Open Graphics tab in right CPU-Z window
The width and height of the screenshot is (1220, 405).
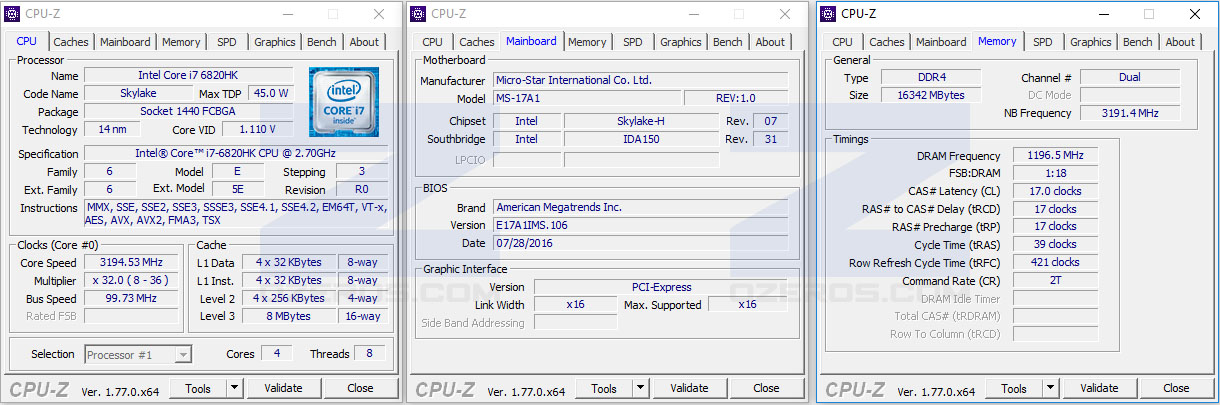tap(1091, 42)
